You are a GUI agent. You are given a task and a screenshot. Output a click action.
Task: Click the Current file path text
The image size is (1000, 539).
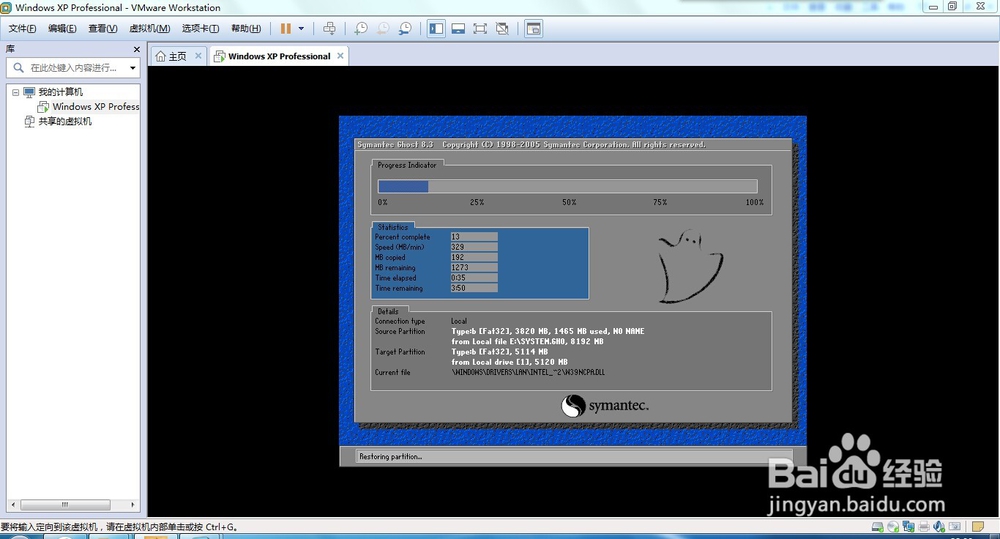(x=528, y=372)
